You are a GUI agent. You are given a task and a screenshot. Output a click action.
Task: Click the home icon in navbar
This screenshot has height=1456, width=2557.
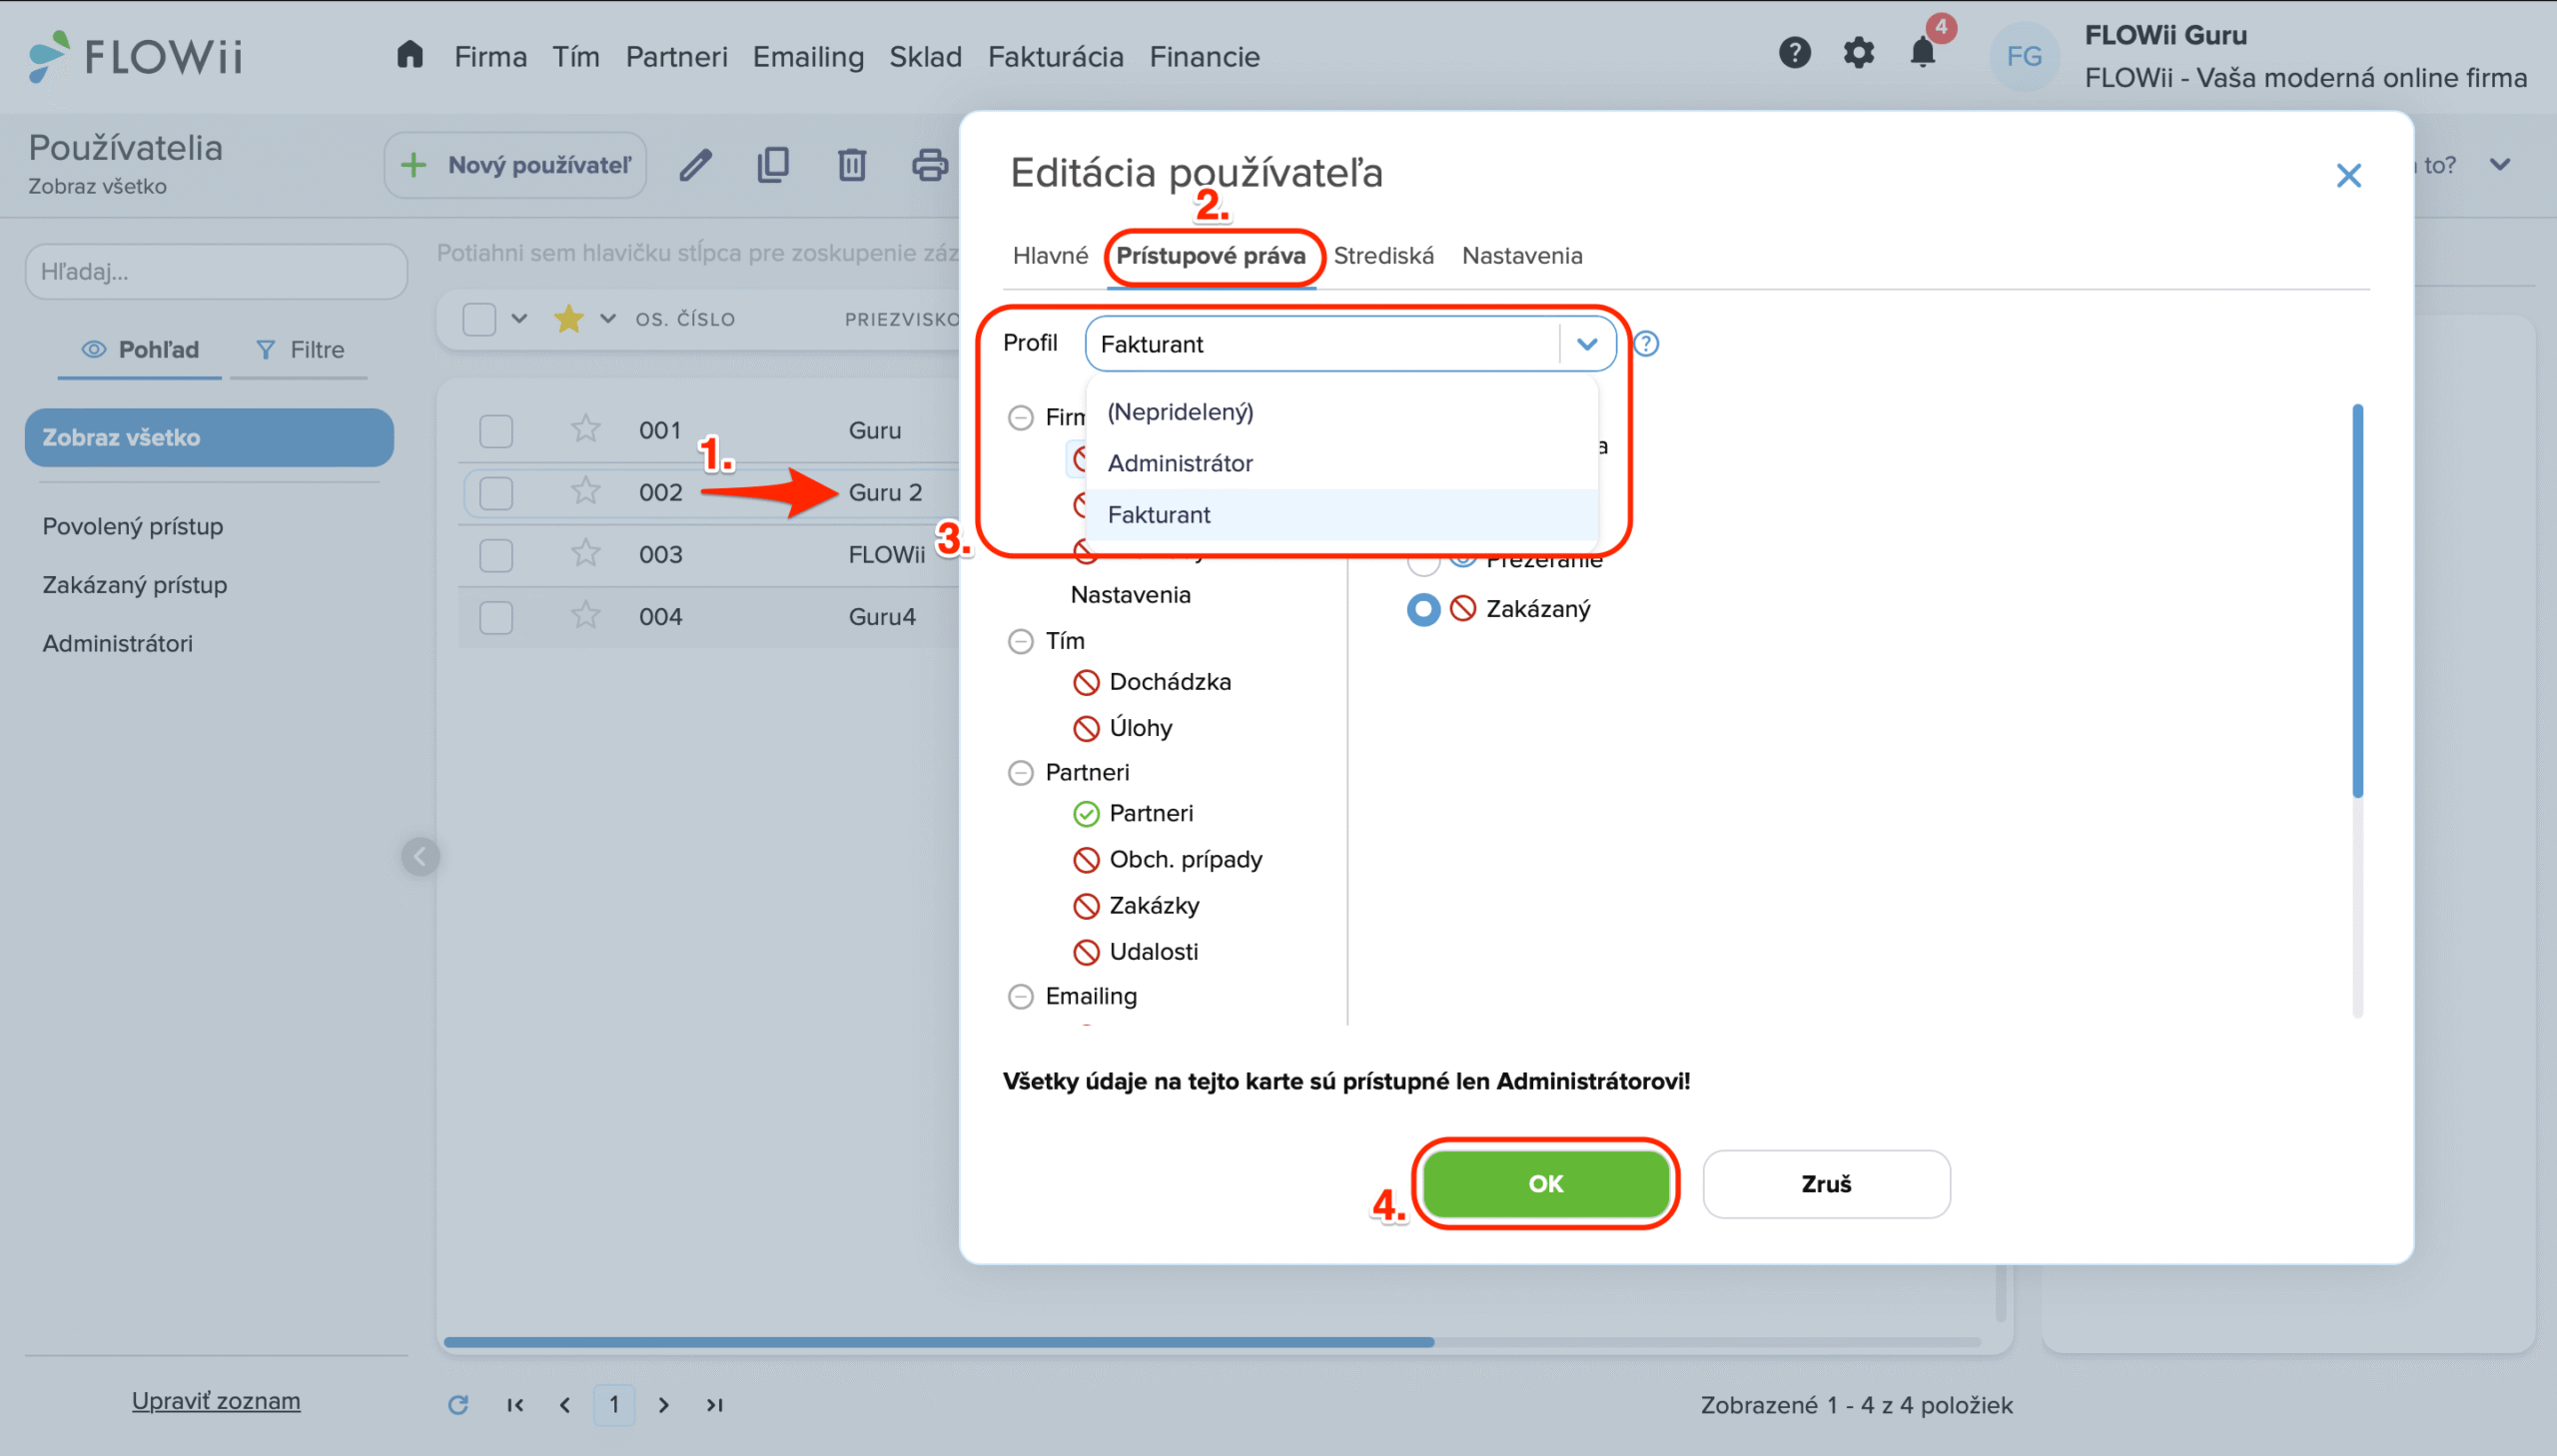pyautogui.click(x=410, y=55)
